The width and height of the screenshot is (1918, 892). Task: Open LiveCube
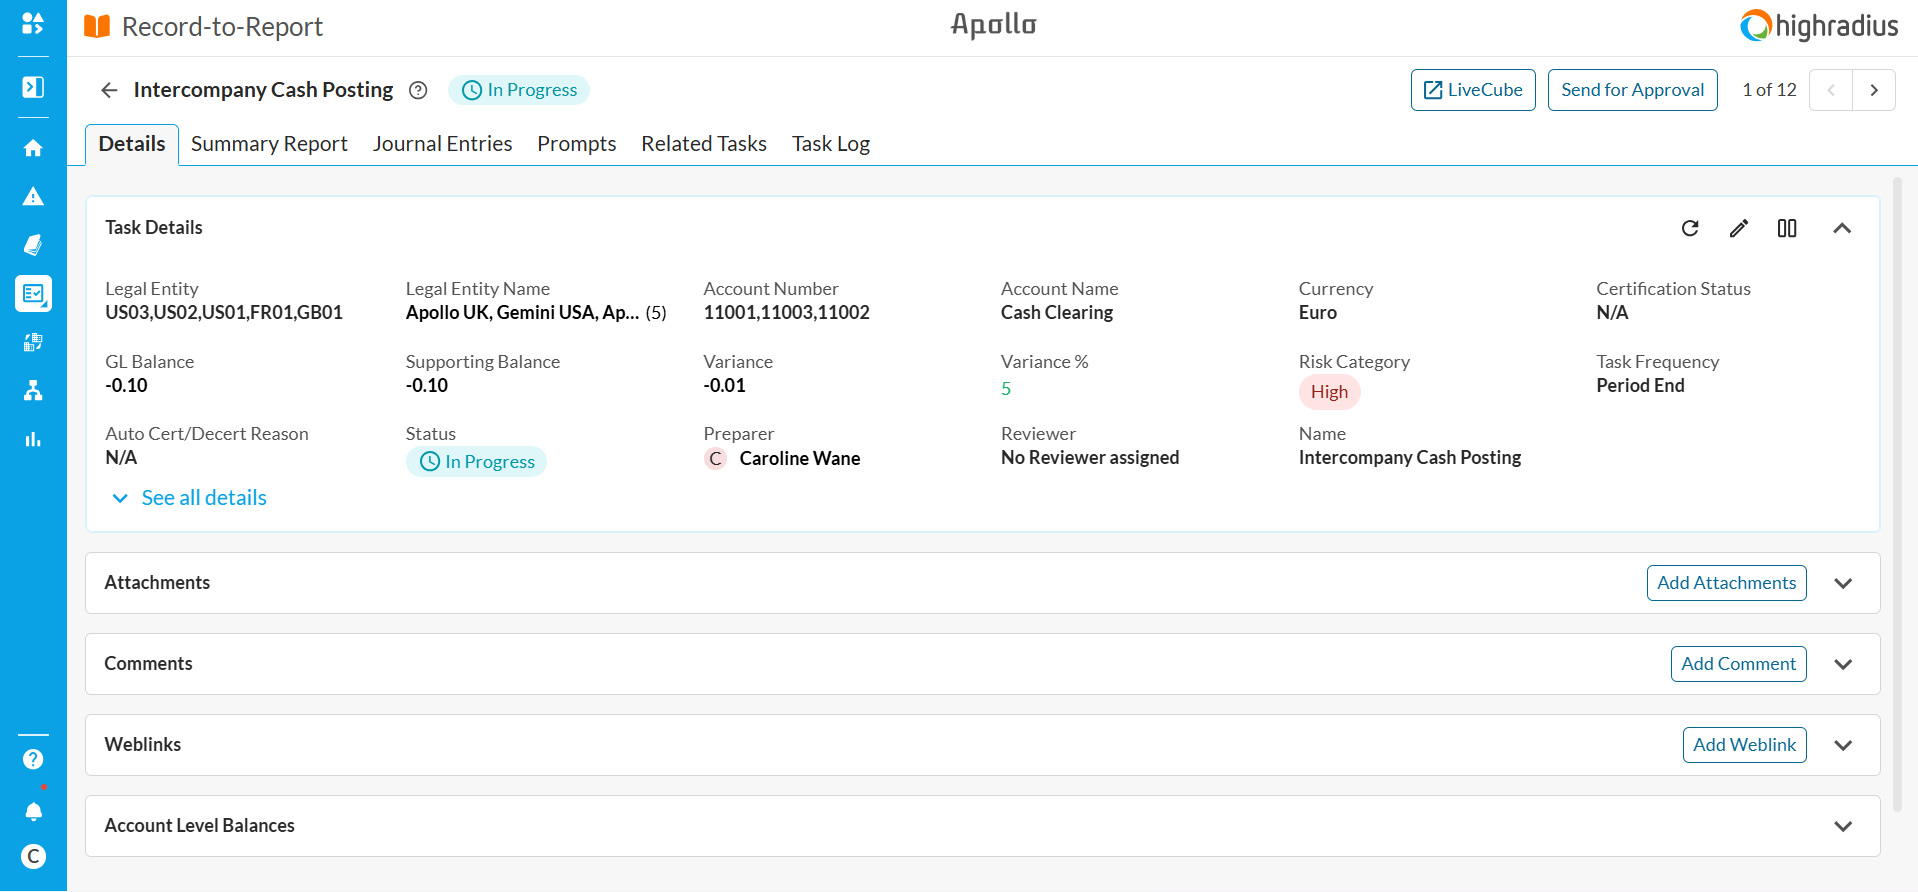point(1473,90)
